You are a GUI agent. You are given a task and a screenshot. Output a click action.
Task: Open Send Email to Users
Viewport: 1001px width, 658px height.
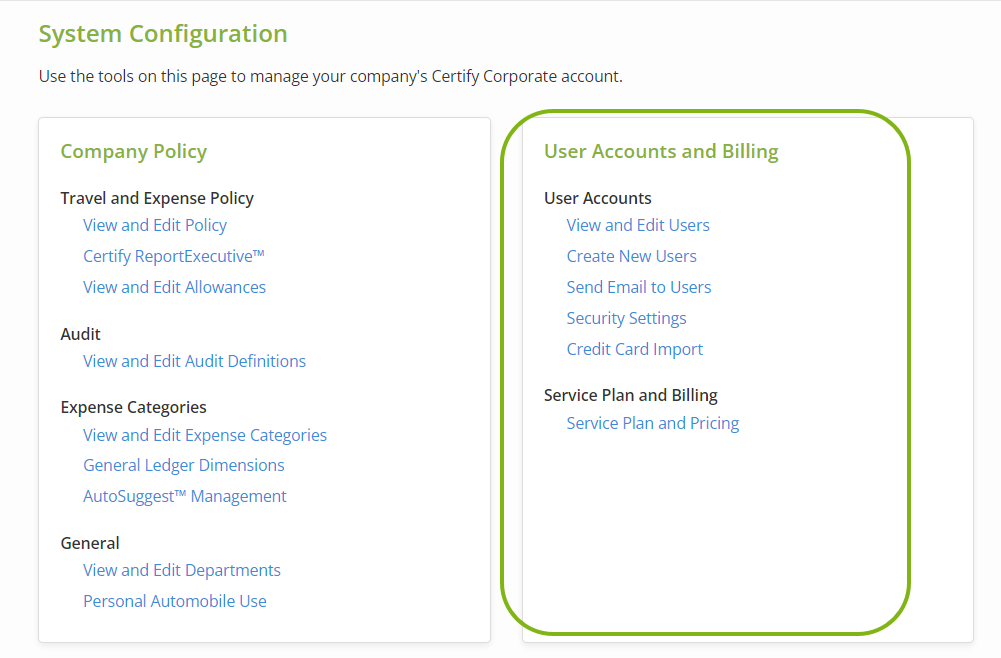pyautogui.click(x=638, y=287)
